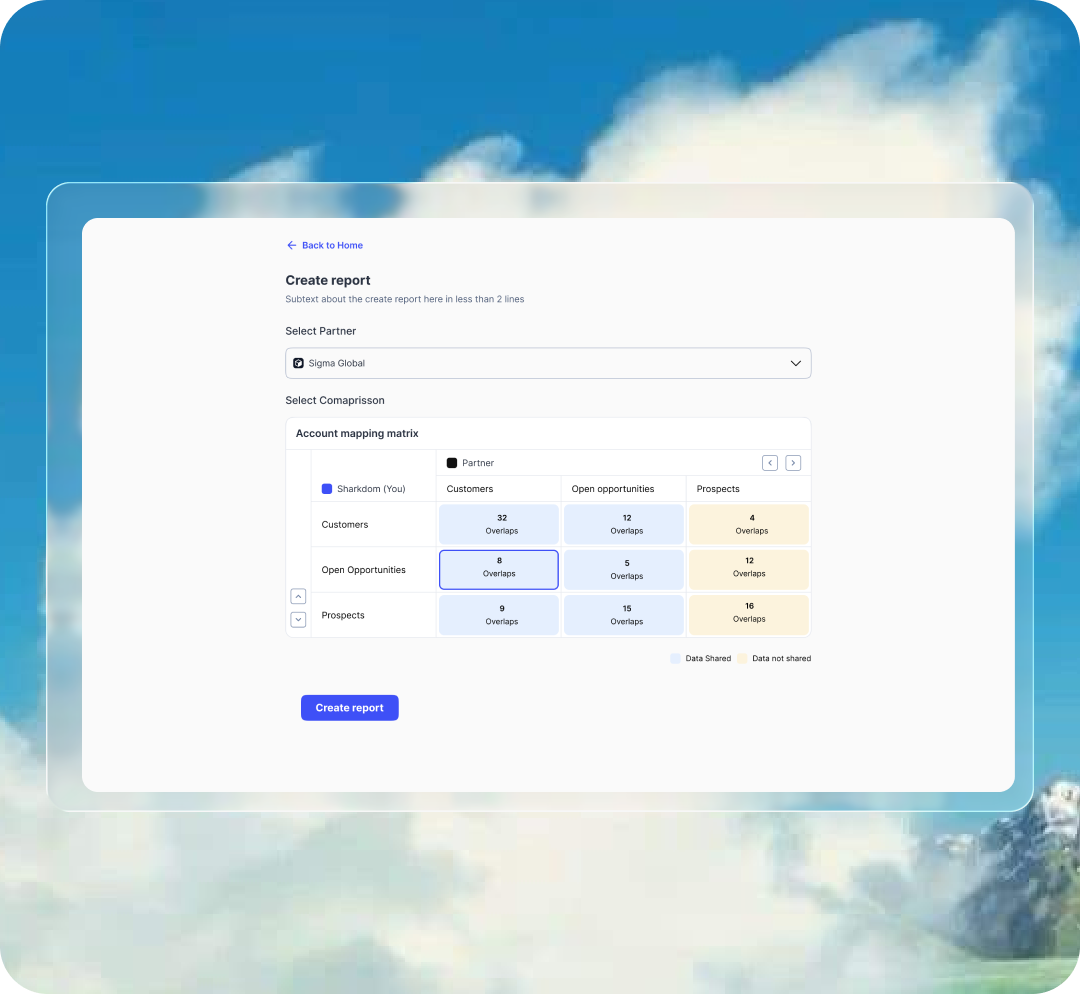Image resolution: width=1080 pixels, height=994 pixels.
Task: Select the highlighted 8 Overlaps cell
Action: pos(499,570)
